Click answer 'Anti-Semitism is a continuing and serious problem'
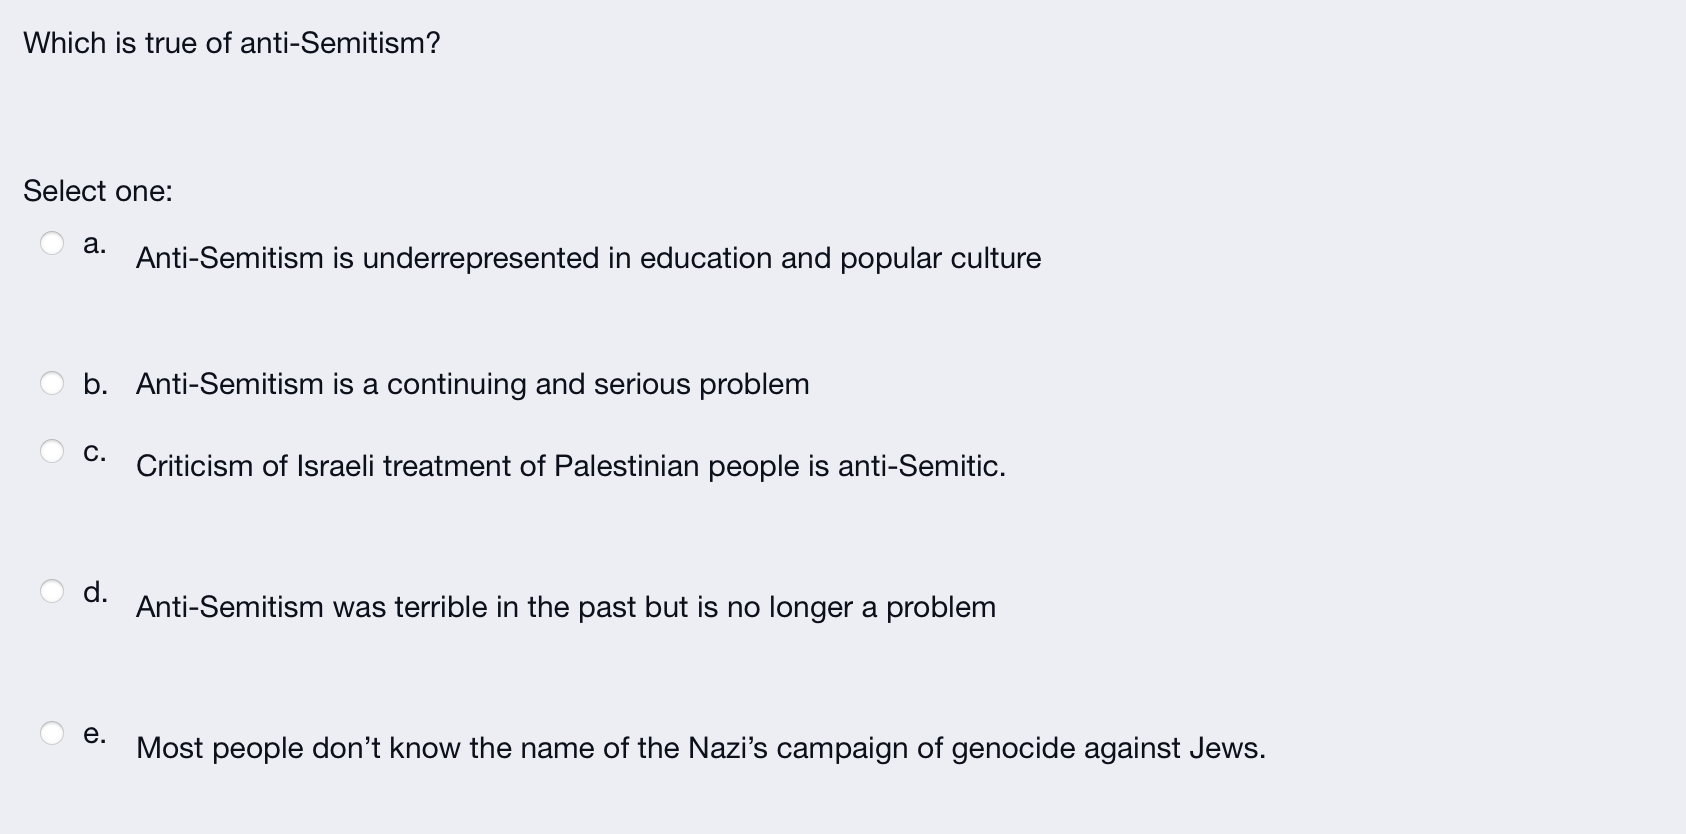1686x834 pixels. [472, 384]
